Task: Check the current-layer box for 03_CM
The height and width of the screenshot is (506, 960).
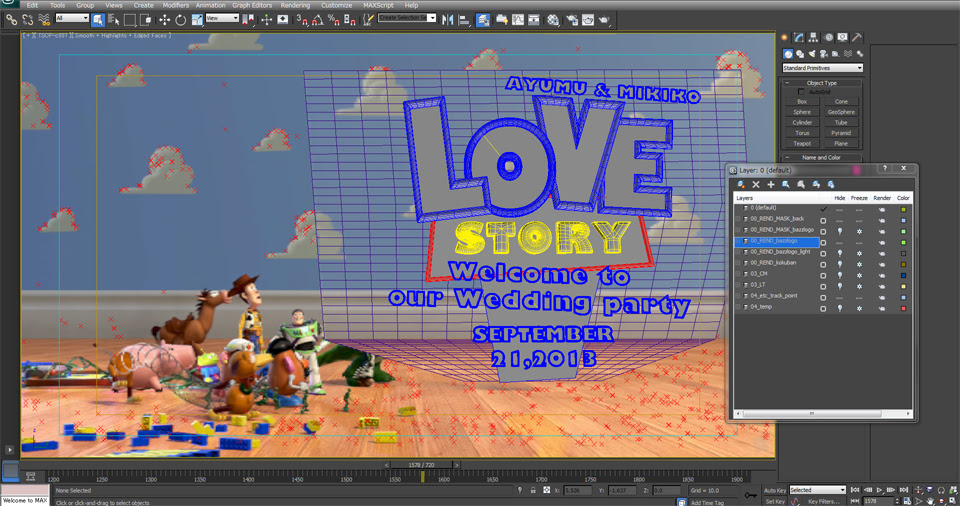Action: [823, 275]
